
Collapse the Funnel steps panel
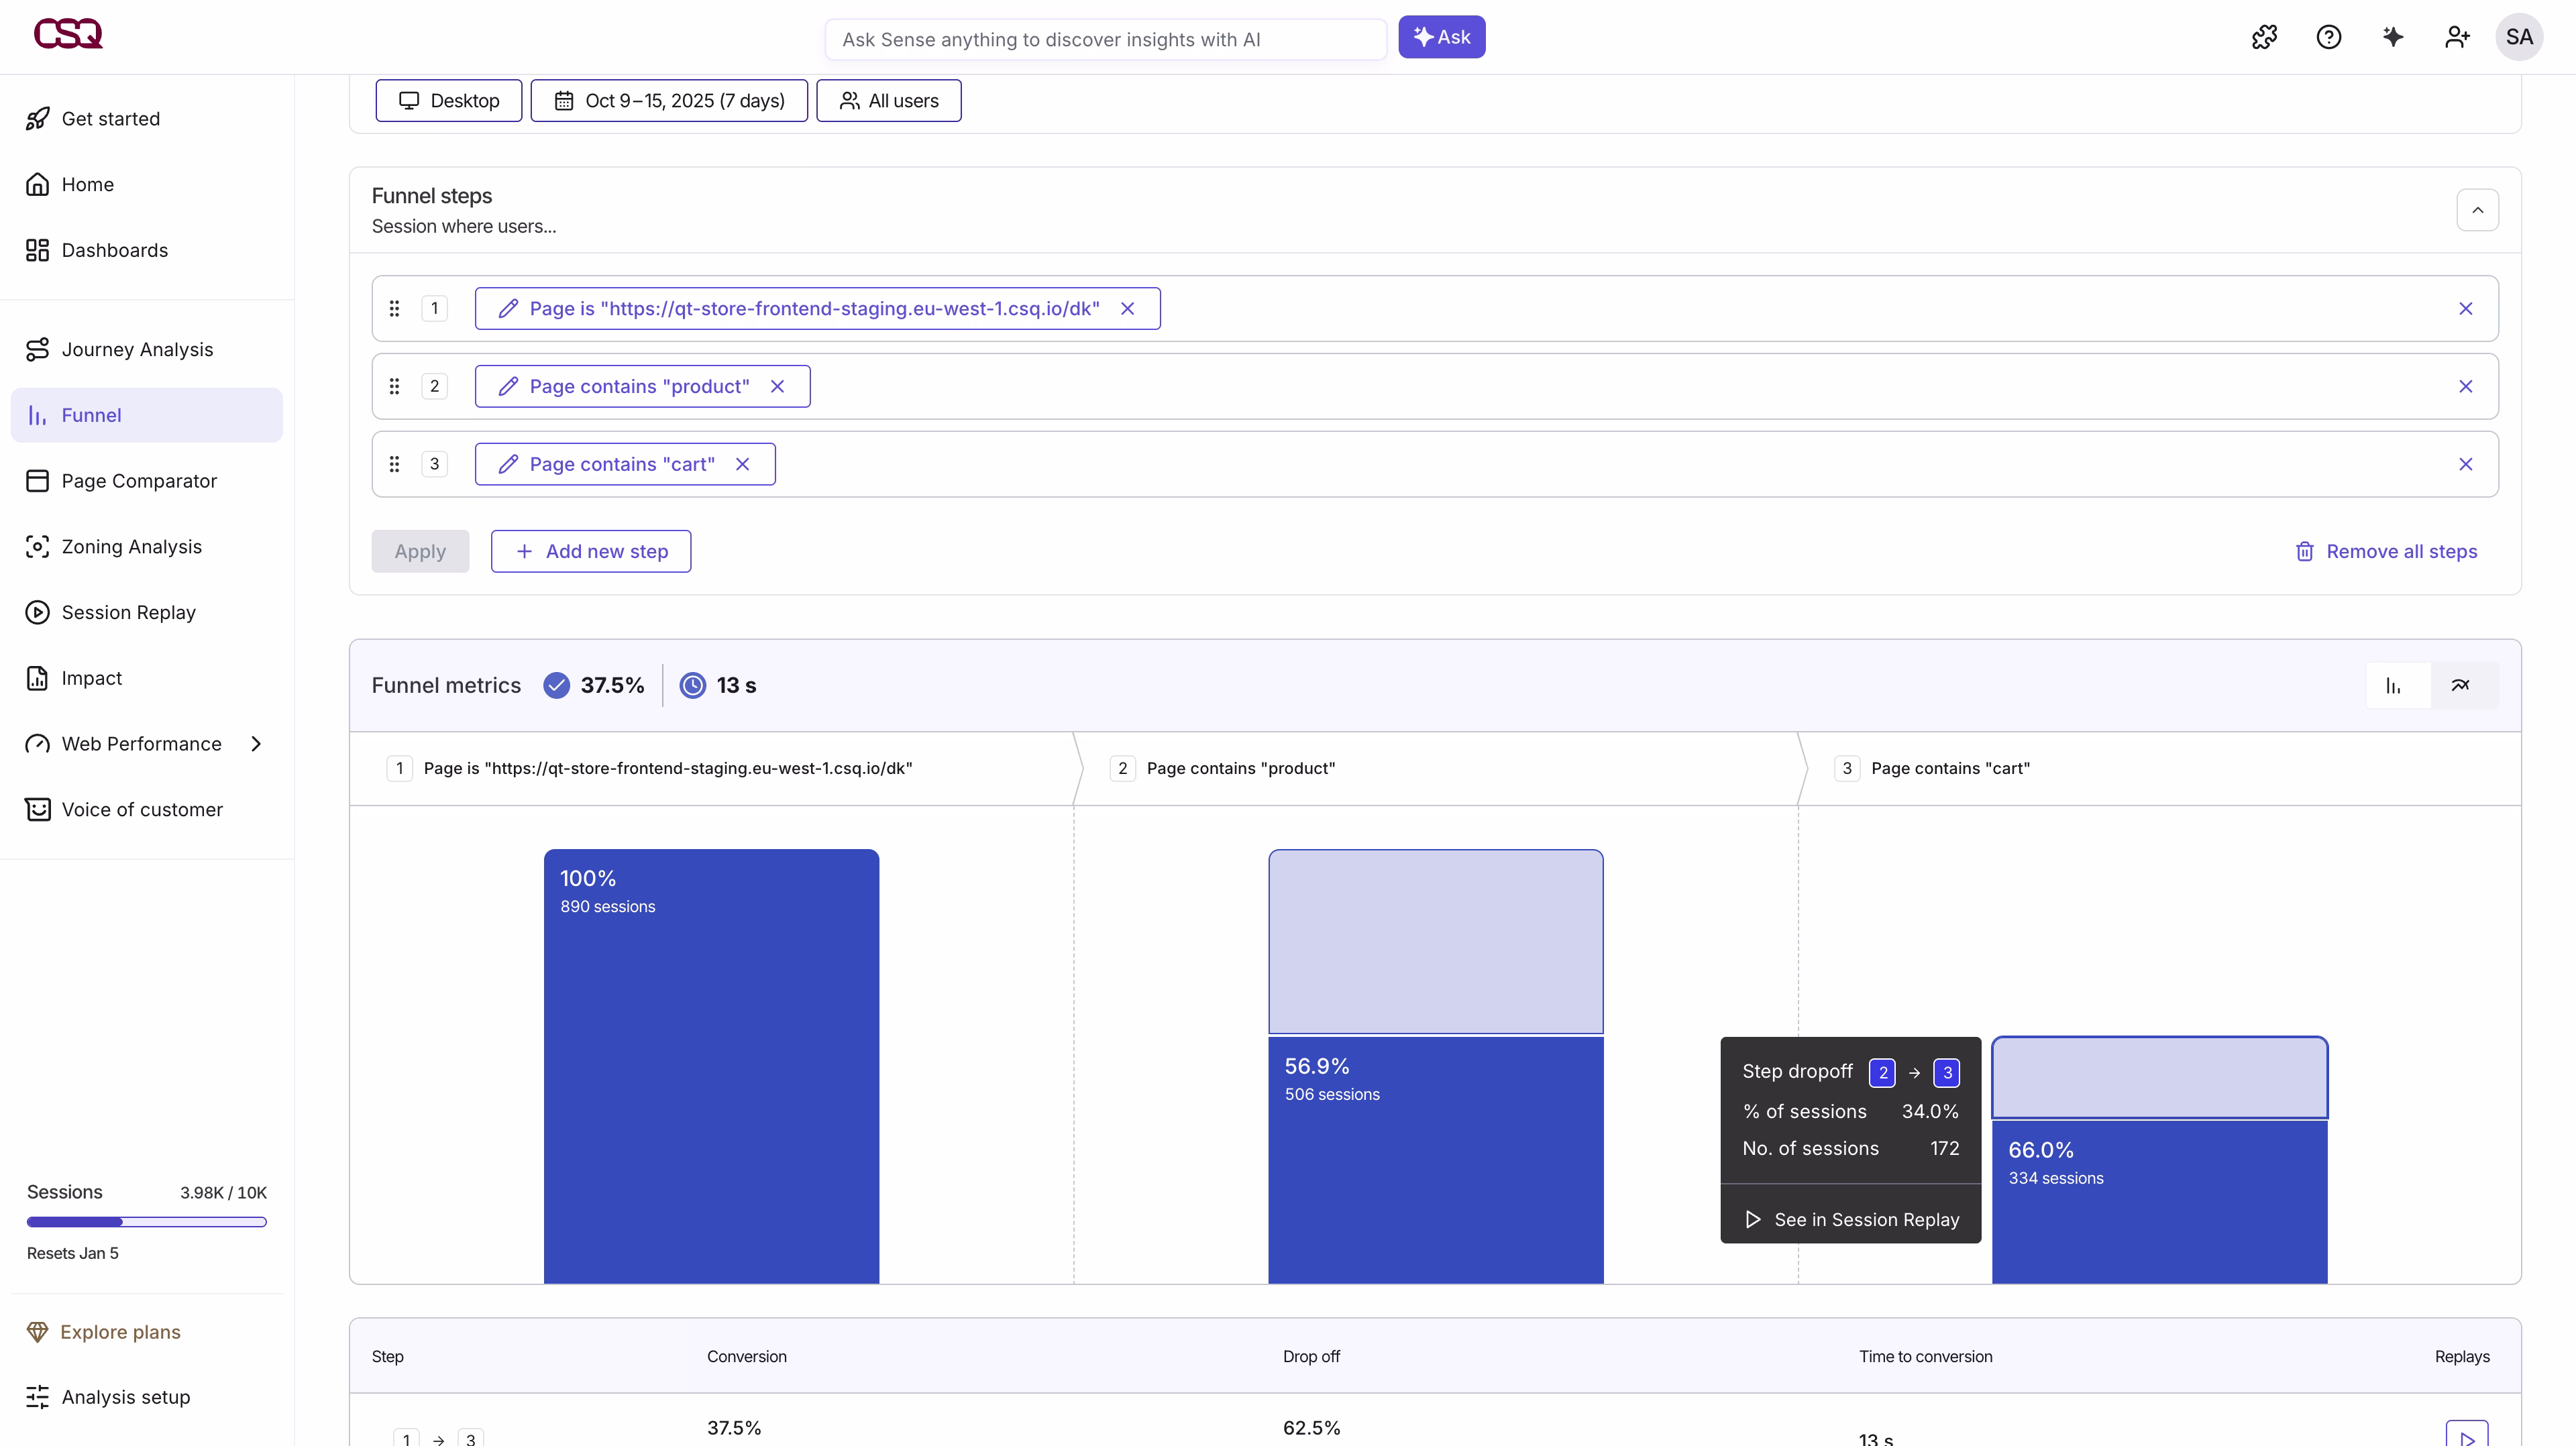2477,210
